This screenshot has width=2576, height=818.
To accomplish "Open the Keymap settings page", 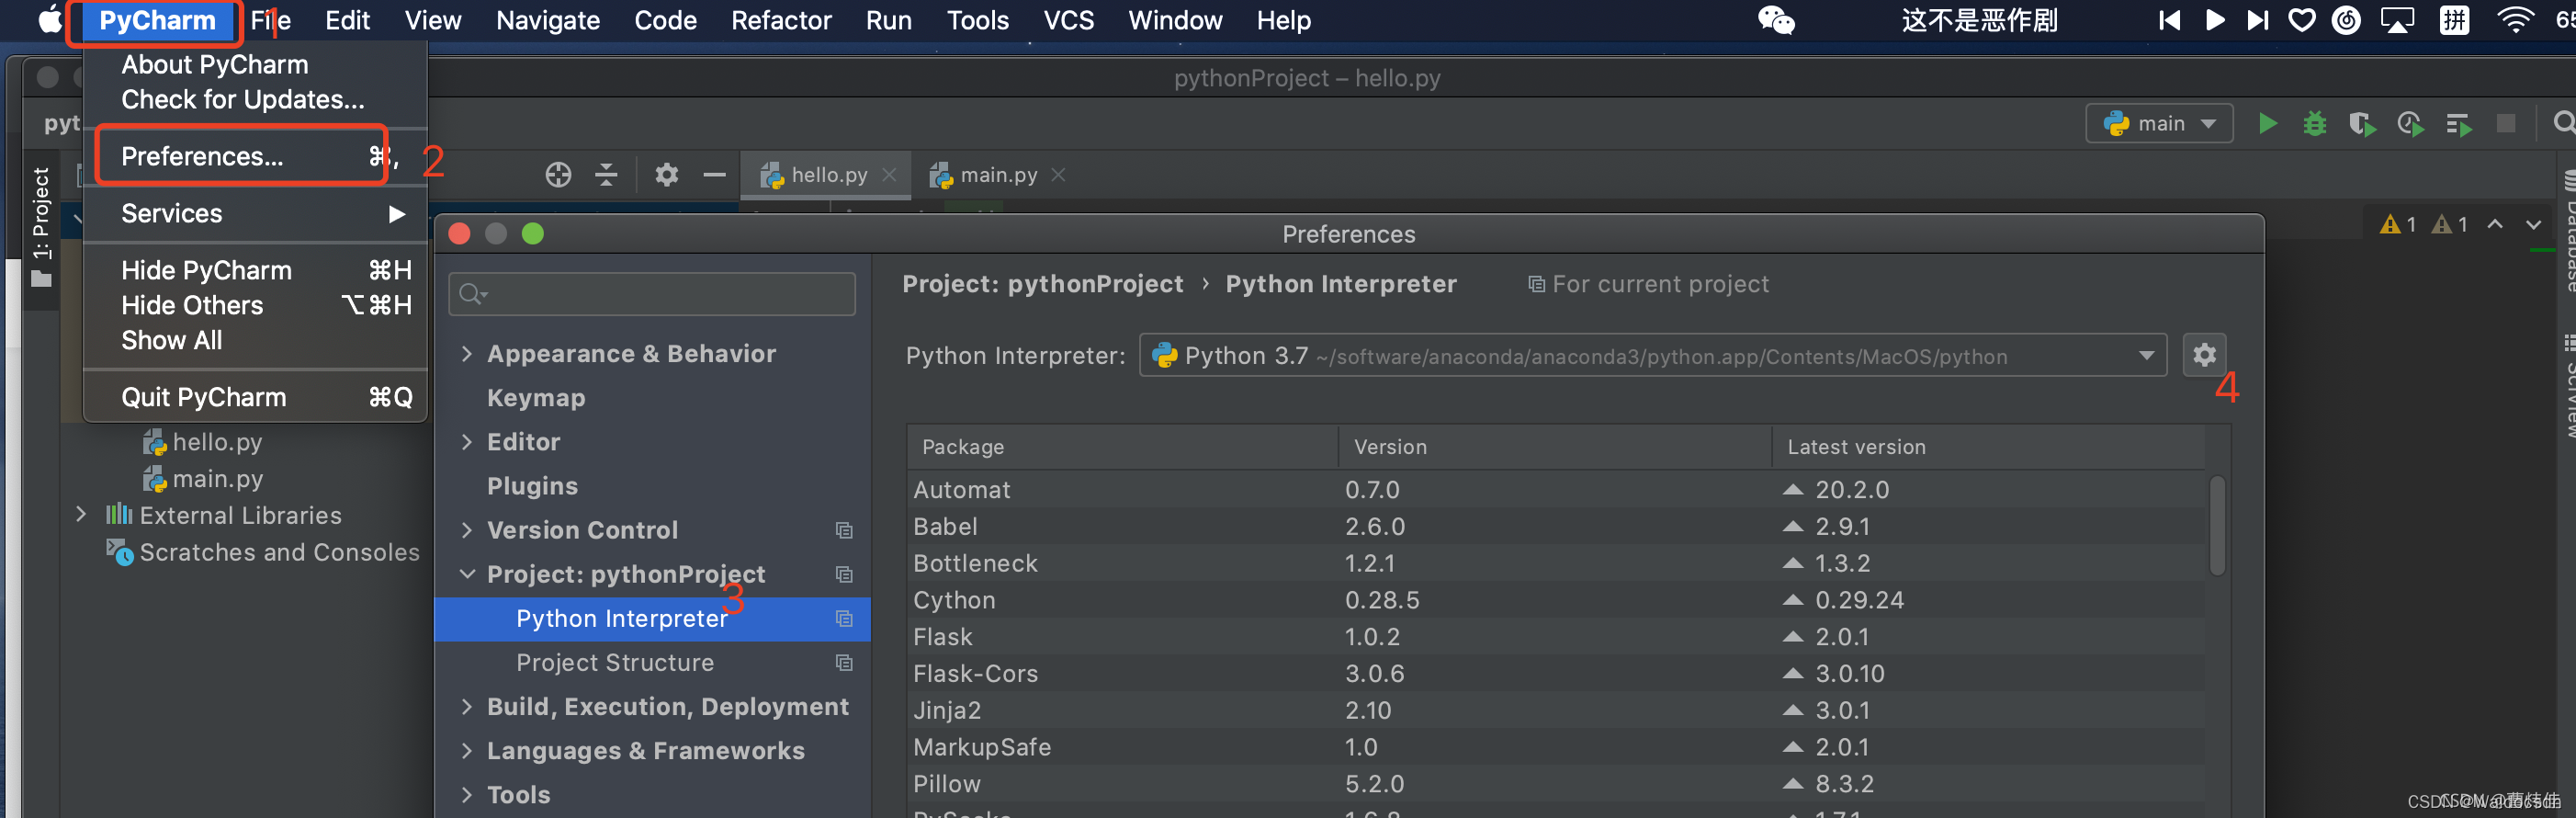I will click(x=536, y=398).
